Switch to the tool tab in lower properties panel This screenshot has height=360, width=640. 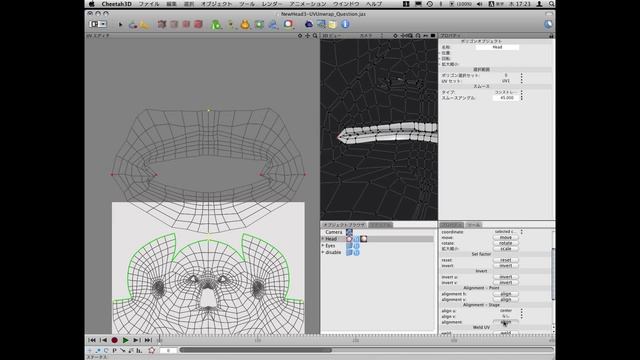pos(473,225)
